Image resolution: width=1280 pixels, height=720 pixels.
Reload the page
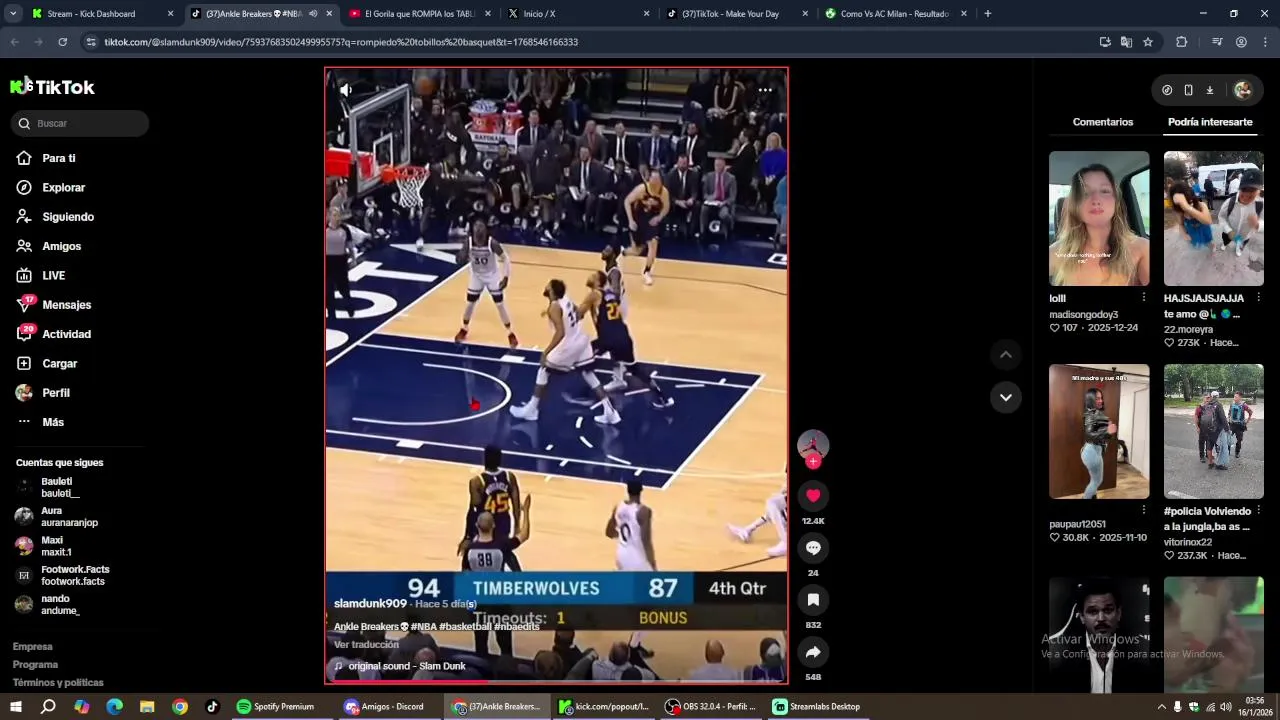point(62,42)
